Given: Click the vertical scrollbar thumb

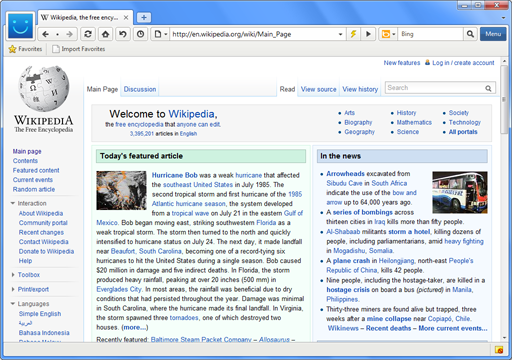Looking at the screenshot, I should click(x=504, y=100).
